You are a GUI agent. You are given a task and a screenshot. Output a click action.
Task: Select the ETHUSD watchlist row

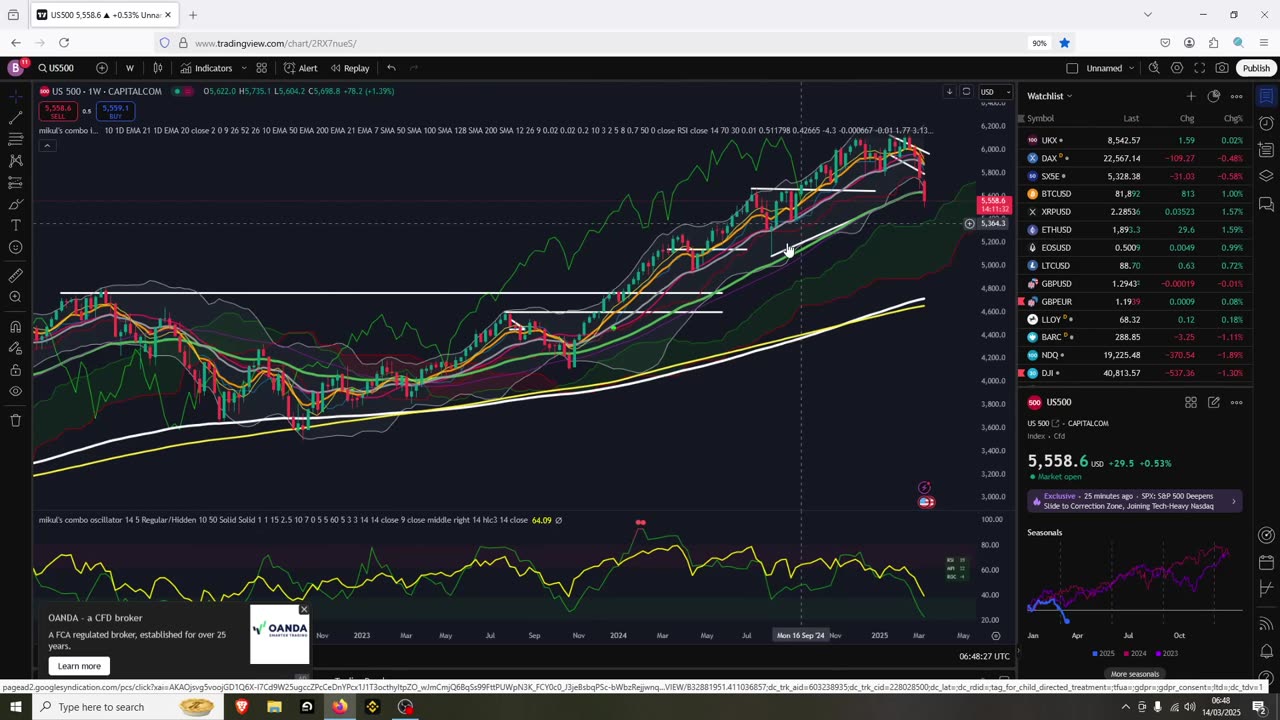click(x=1135, y=230)
